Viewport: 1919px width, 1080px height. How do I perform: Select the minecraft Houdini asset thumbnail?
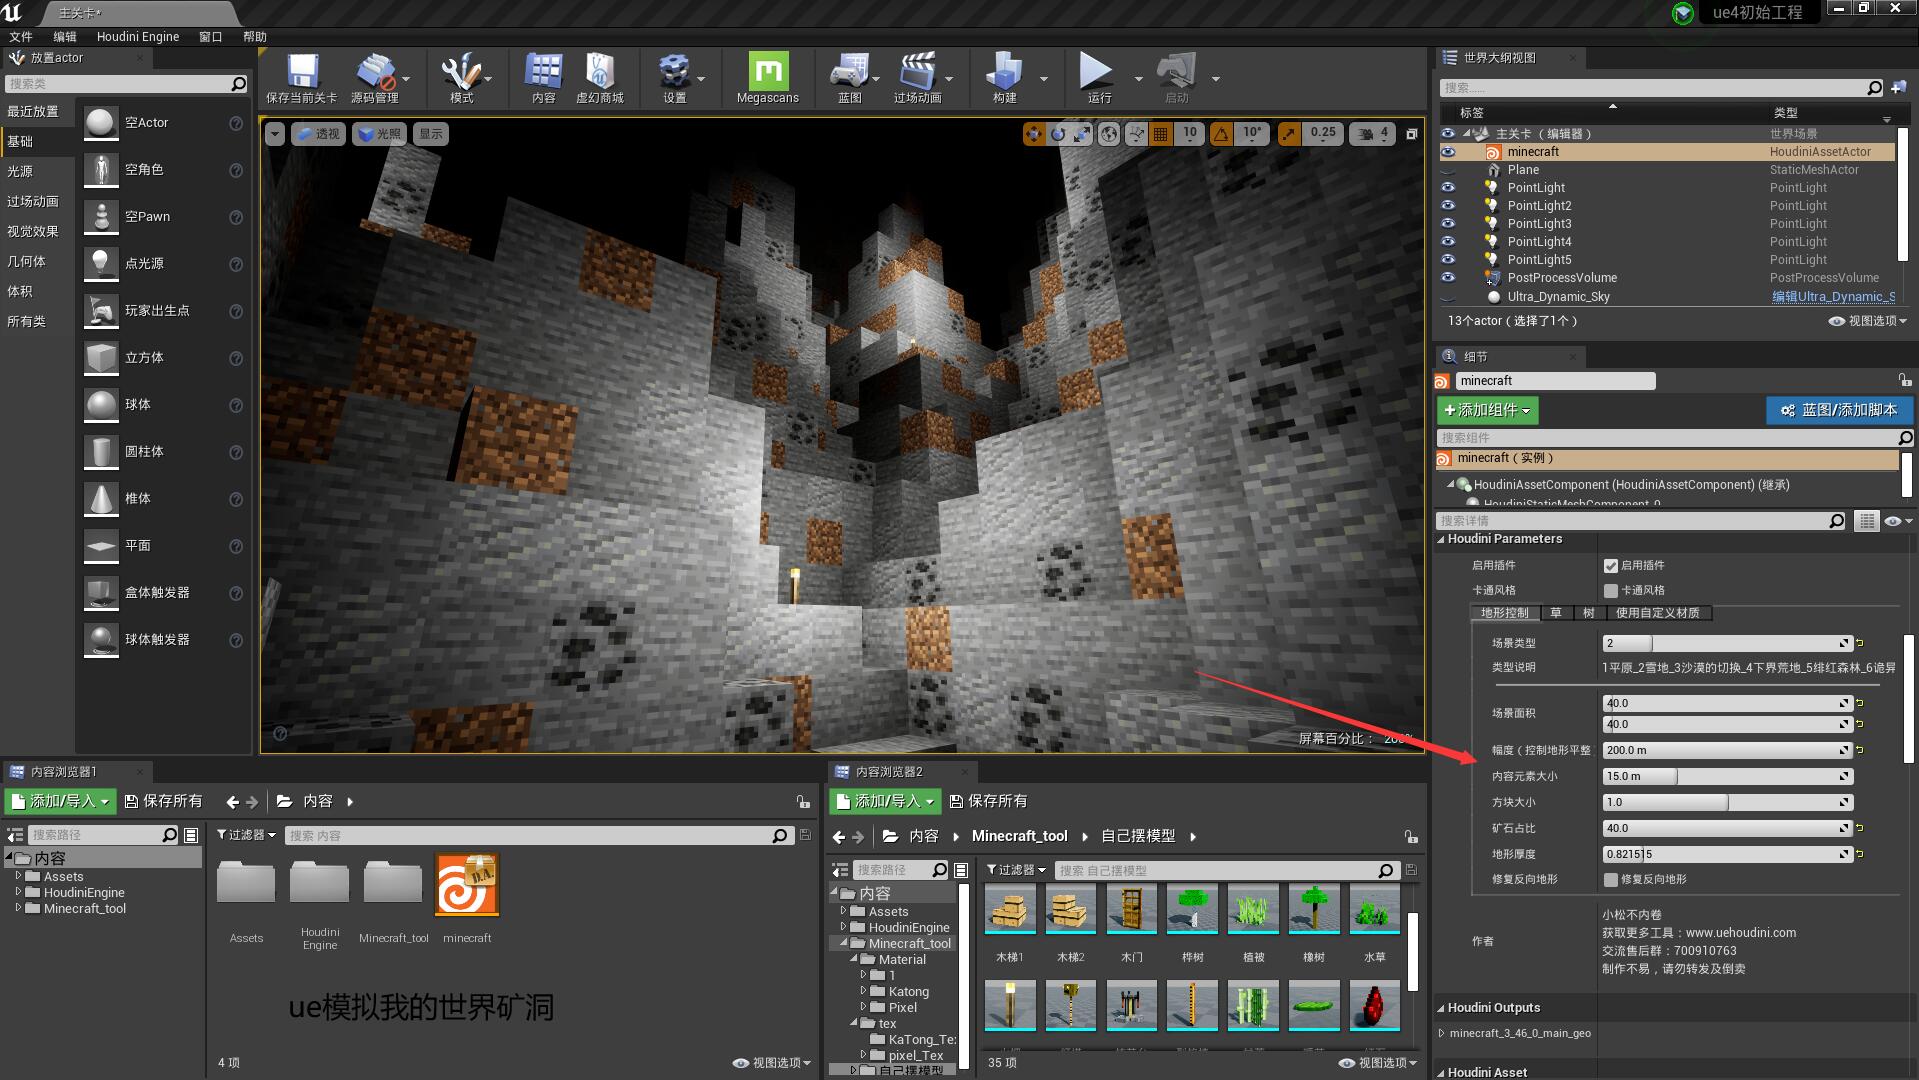click(x=467, y=885)
